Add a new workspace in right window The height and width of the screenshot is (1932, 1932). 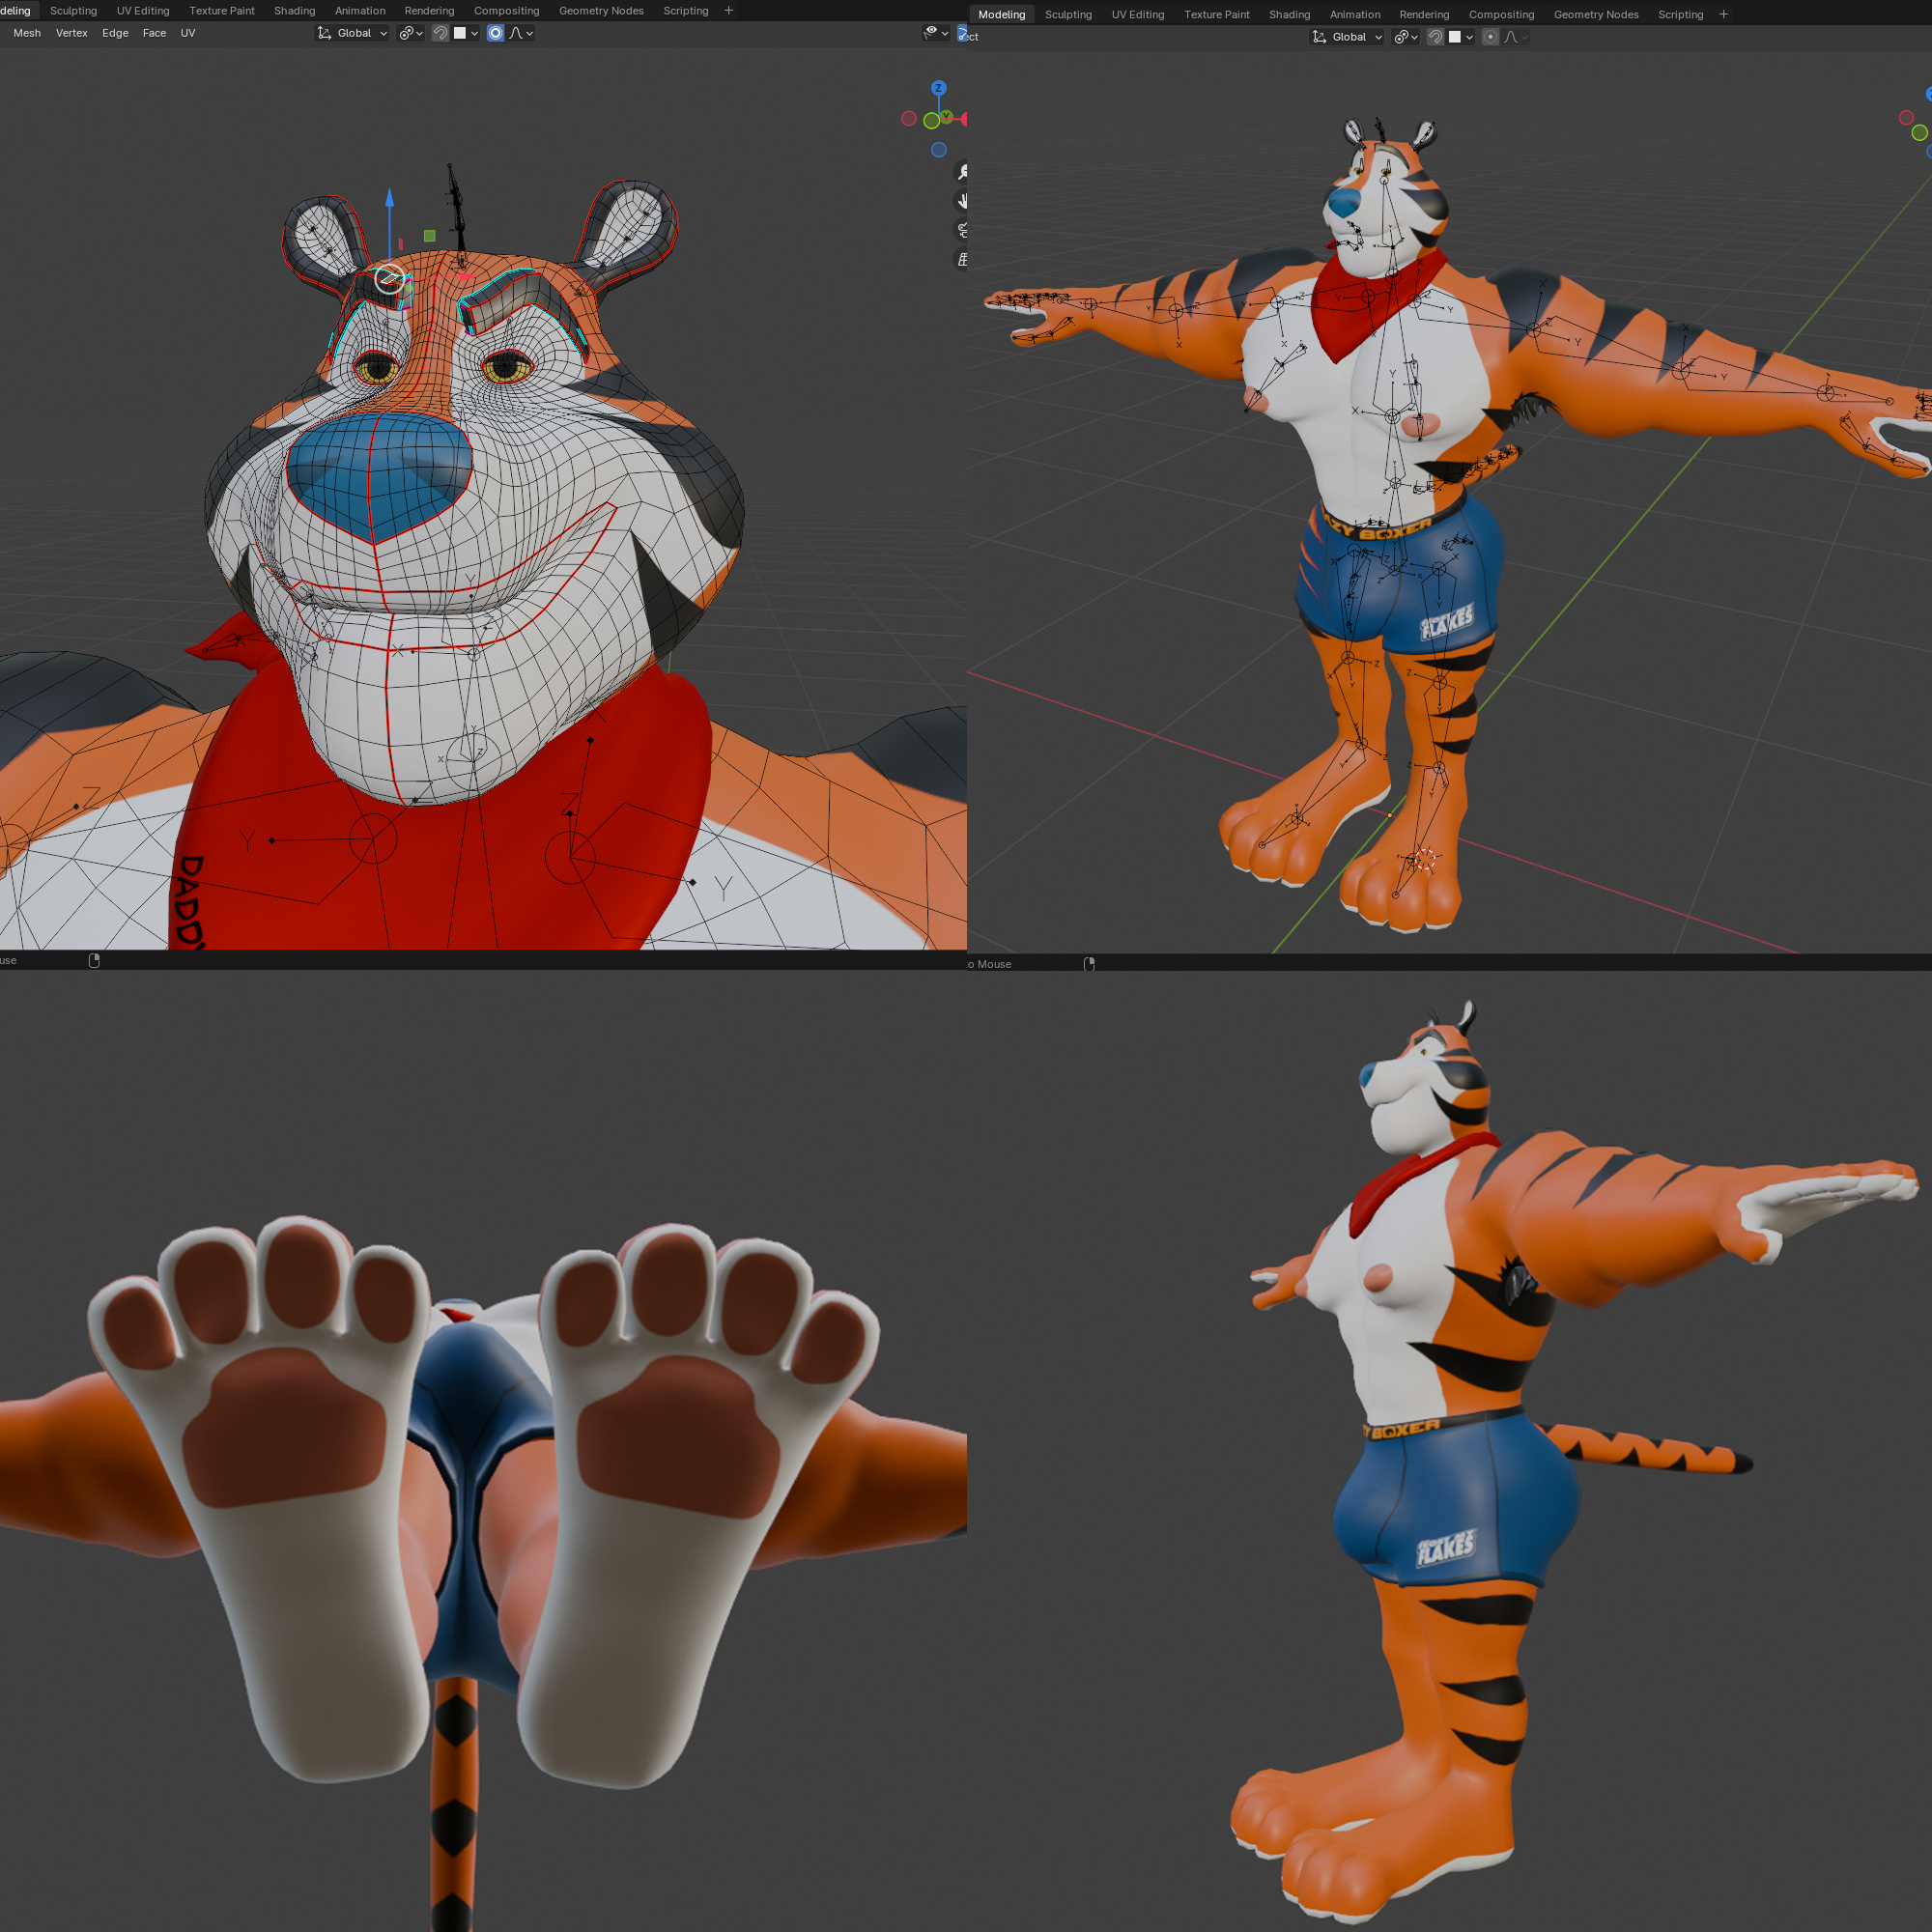(1724, 15)
